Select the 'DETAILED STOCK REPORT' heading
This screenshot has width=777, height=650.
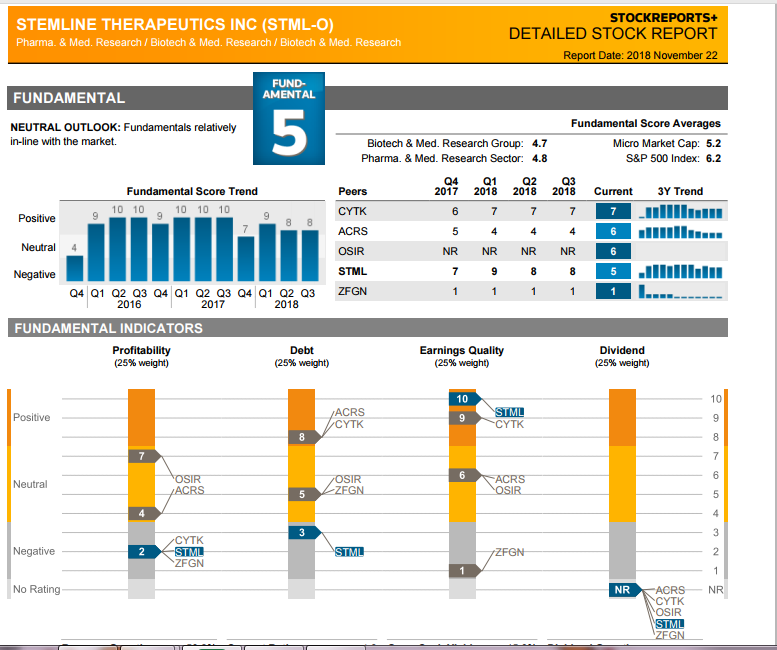[x=613, y=34]
